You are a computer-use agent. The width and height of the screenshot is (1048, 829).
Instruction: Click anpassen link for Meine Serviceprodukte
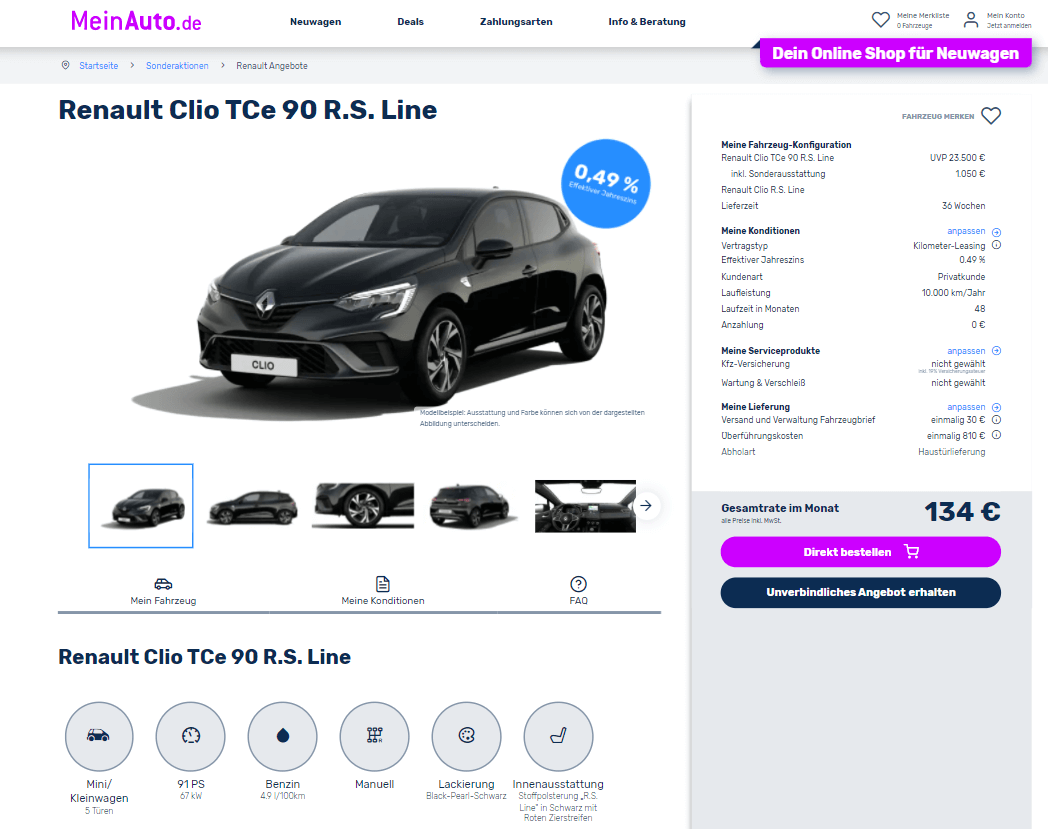click(966, 351)
